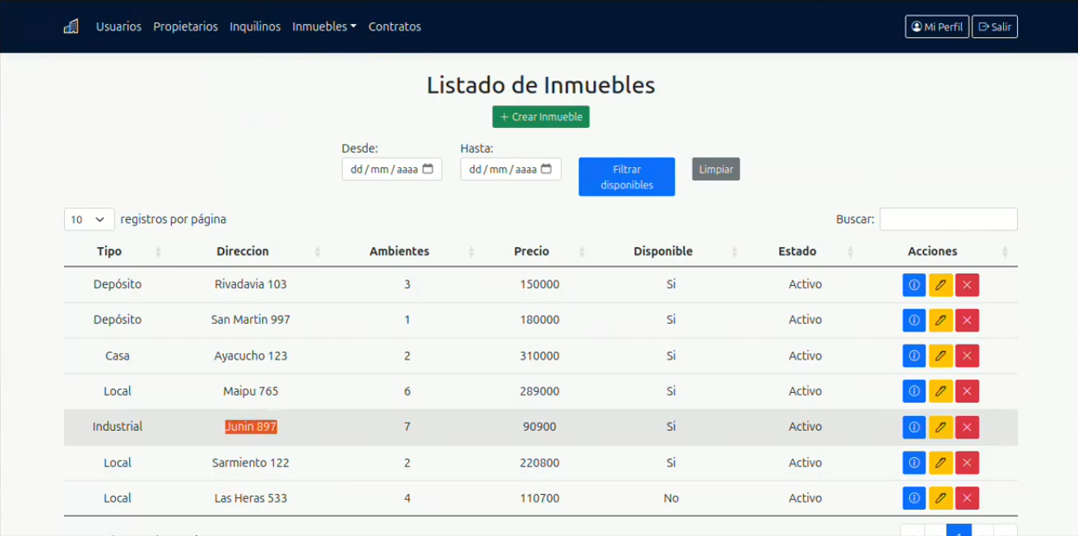Click the price cell 90900
Screen dimensions: 1078x536
540,427
